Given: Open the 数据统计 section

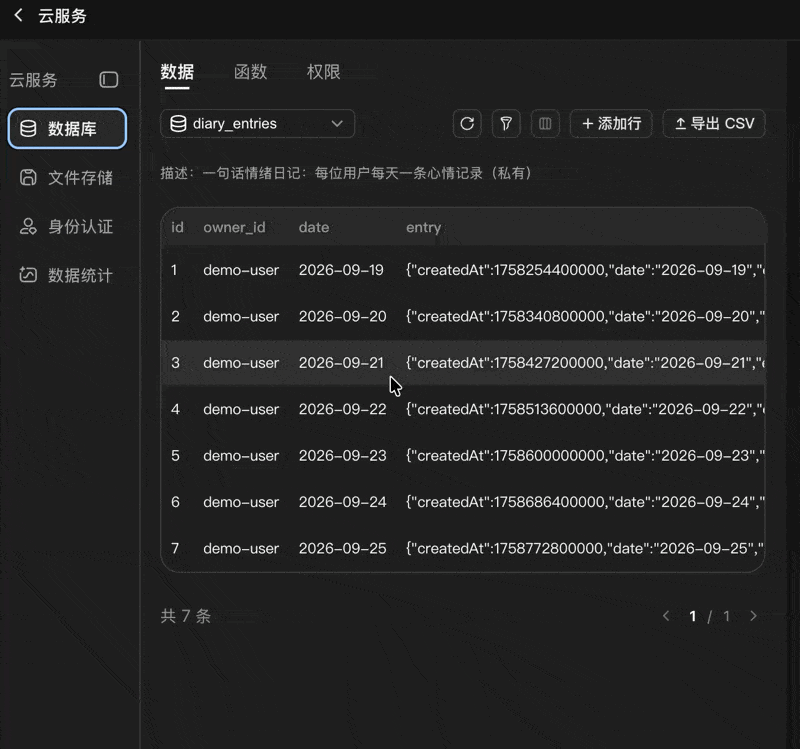Looking at the screenshot, I should [x=67, y=276].
